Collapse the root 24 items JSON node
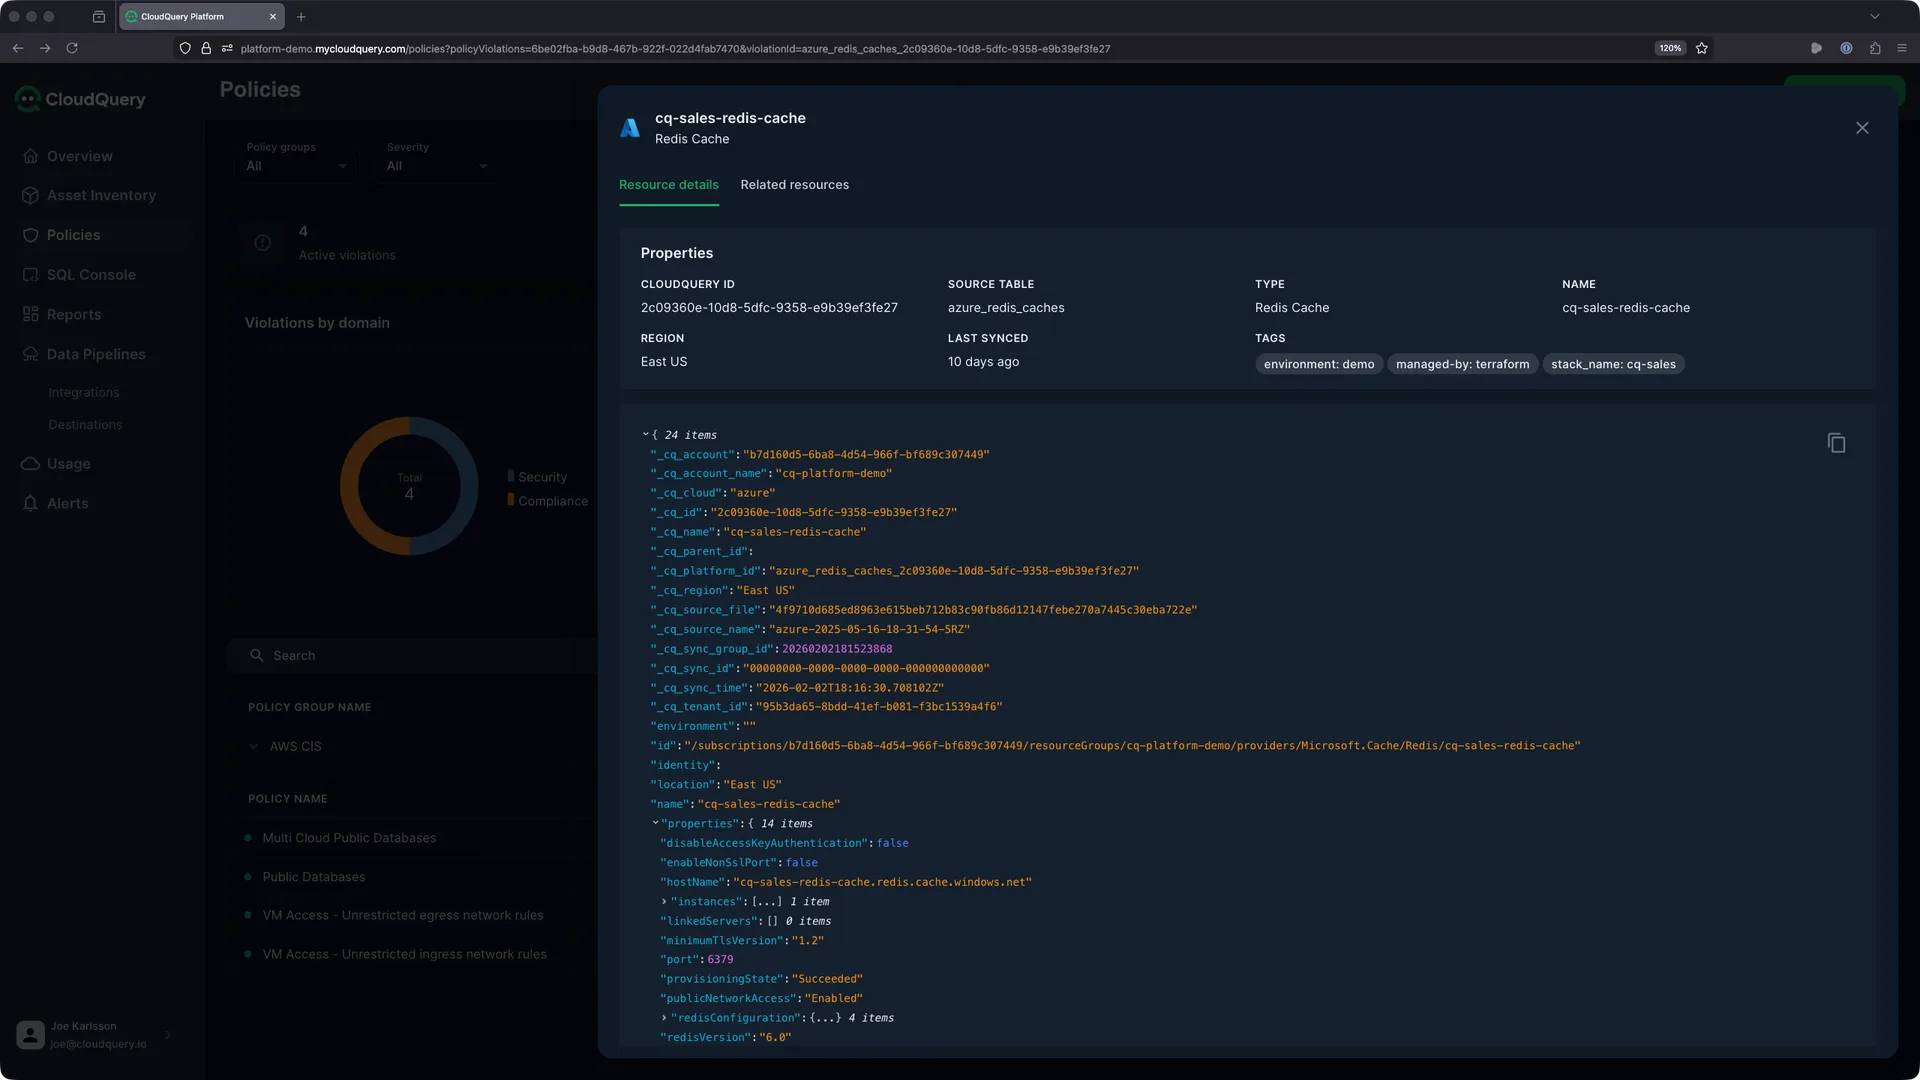Screen dimensions: 1920x1080 pyautogui.click(x=646, y=435)
